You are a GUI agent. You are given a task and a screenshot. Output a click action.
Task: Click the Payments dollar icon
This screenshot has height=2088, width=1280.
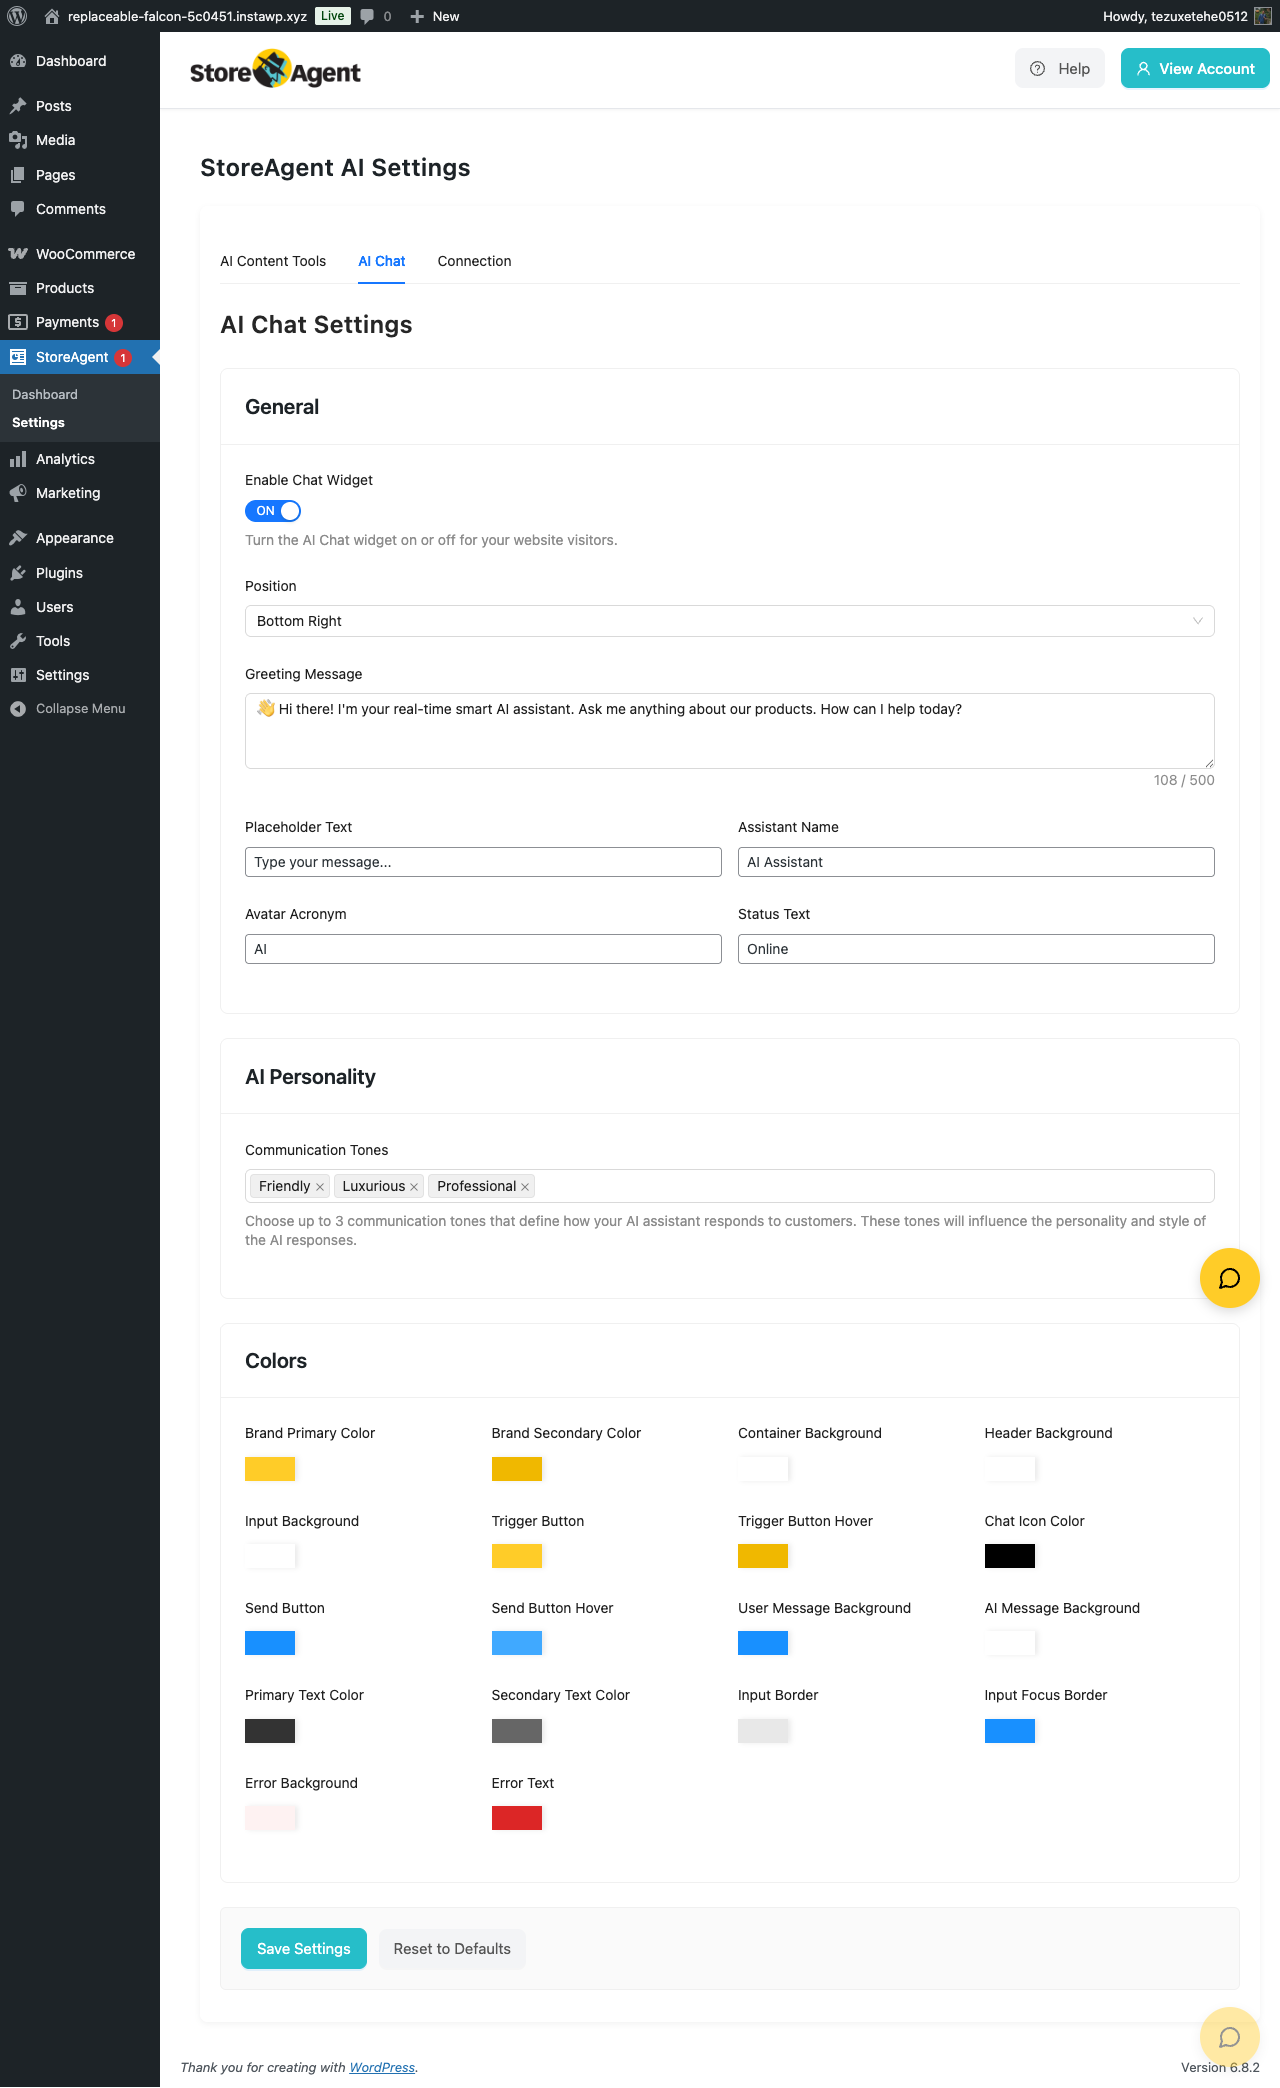(18, 322)
